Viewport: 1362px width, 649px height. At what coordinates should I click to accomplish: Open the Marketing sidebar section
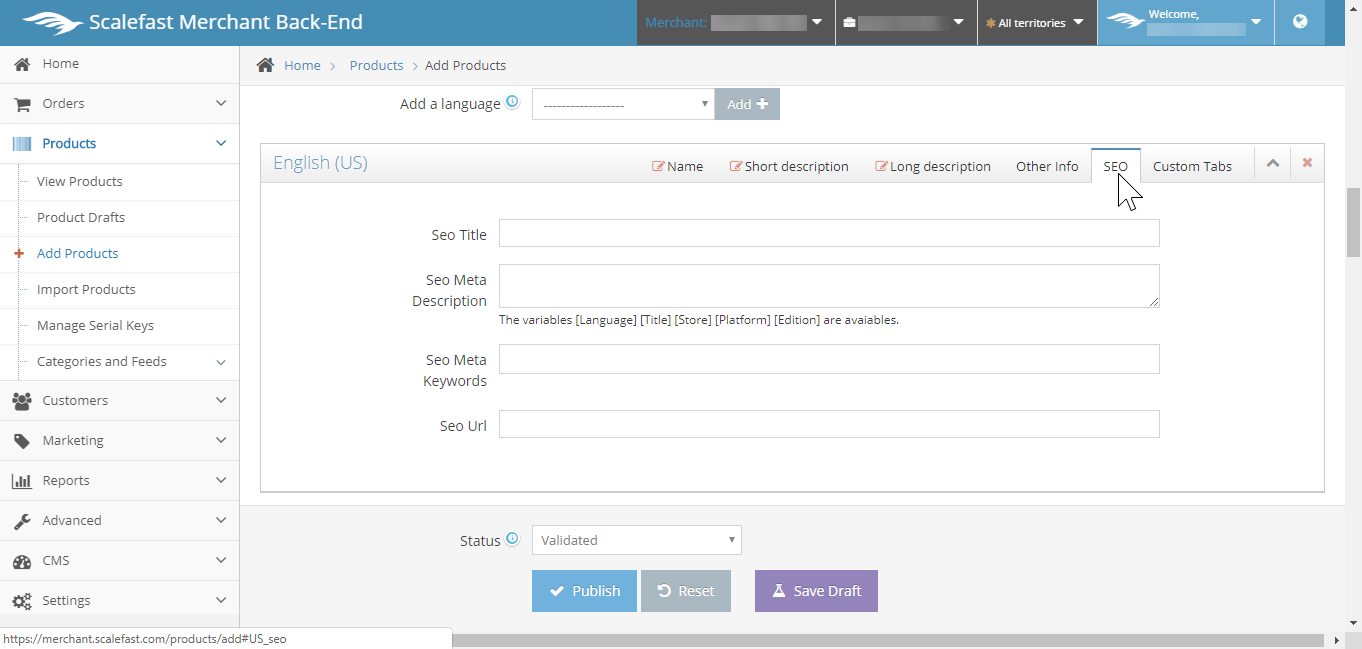[x=119, y=440]
